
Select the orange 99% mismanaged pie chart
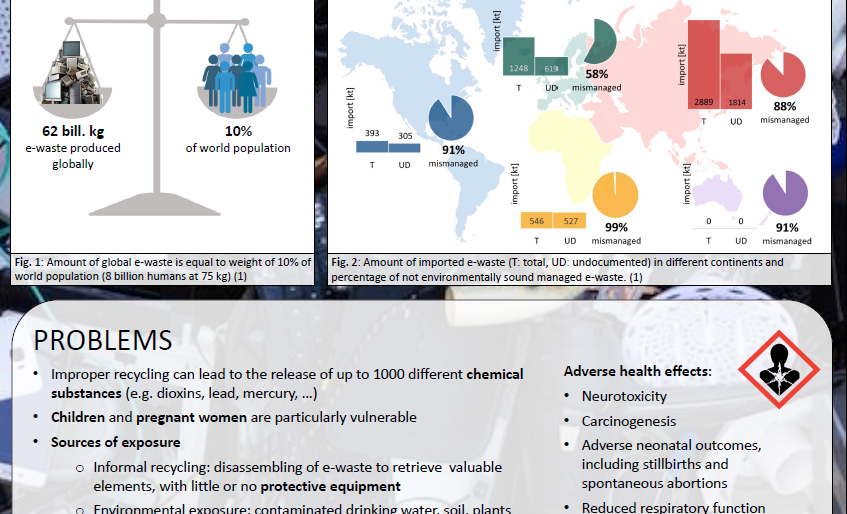[615, 194]
